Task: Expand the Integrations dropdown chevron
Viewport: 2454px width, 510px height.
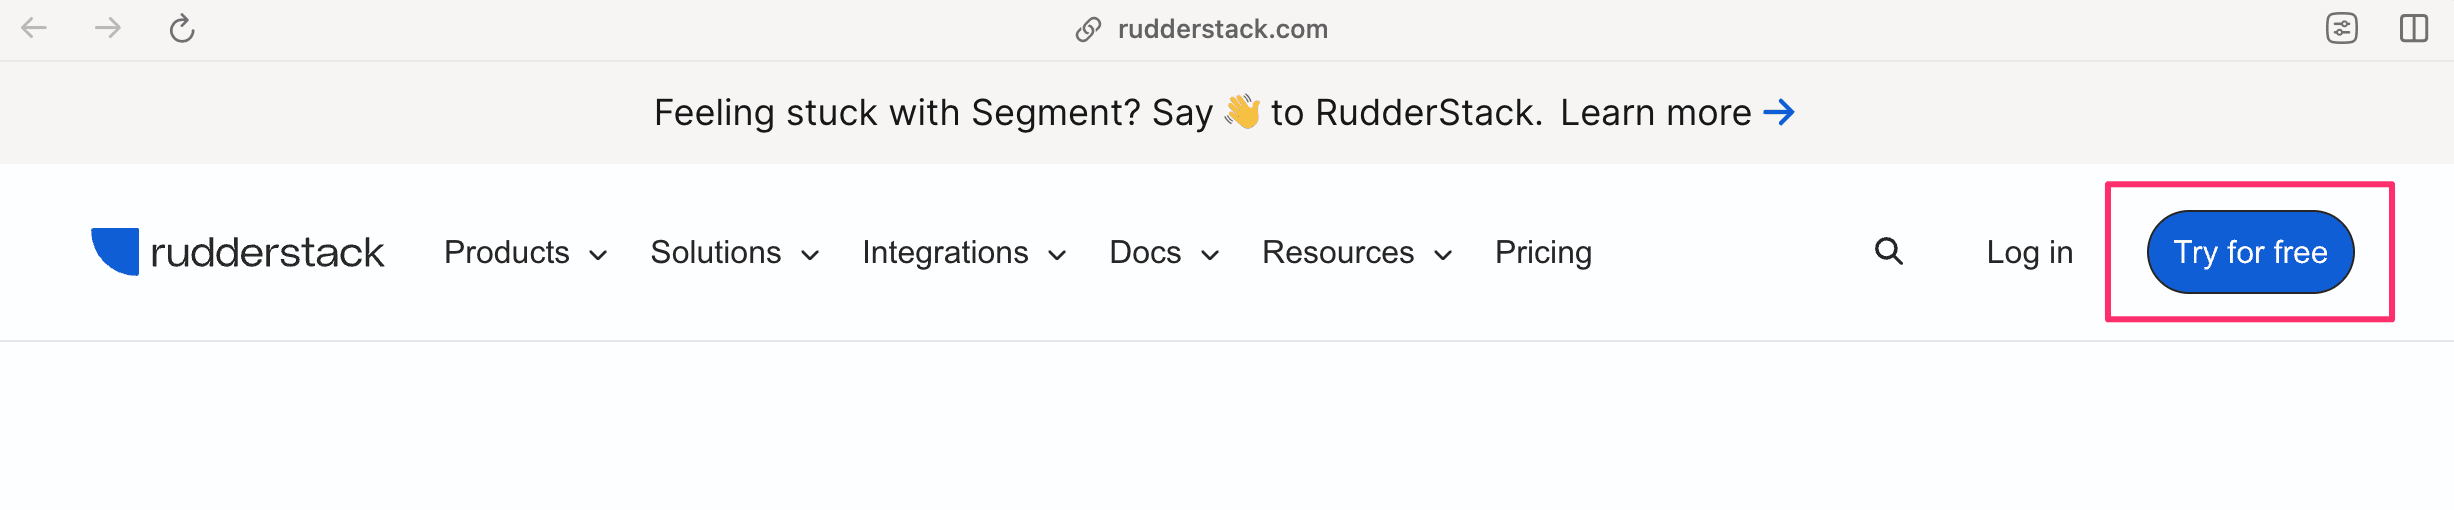Action: [x=1057, y=255]
